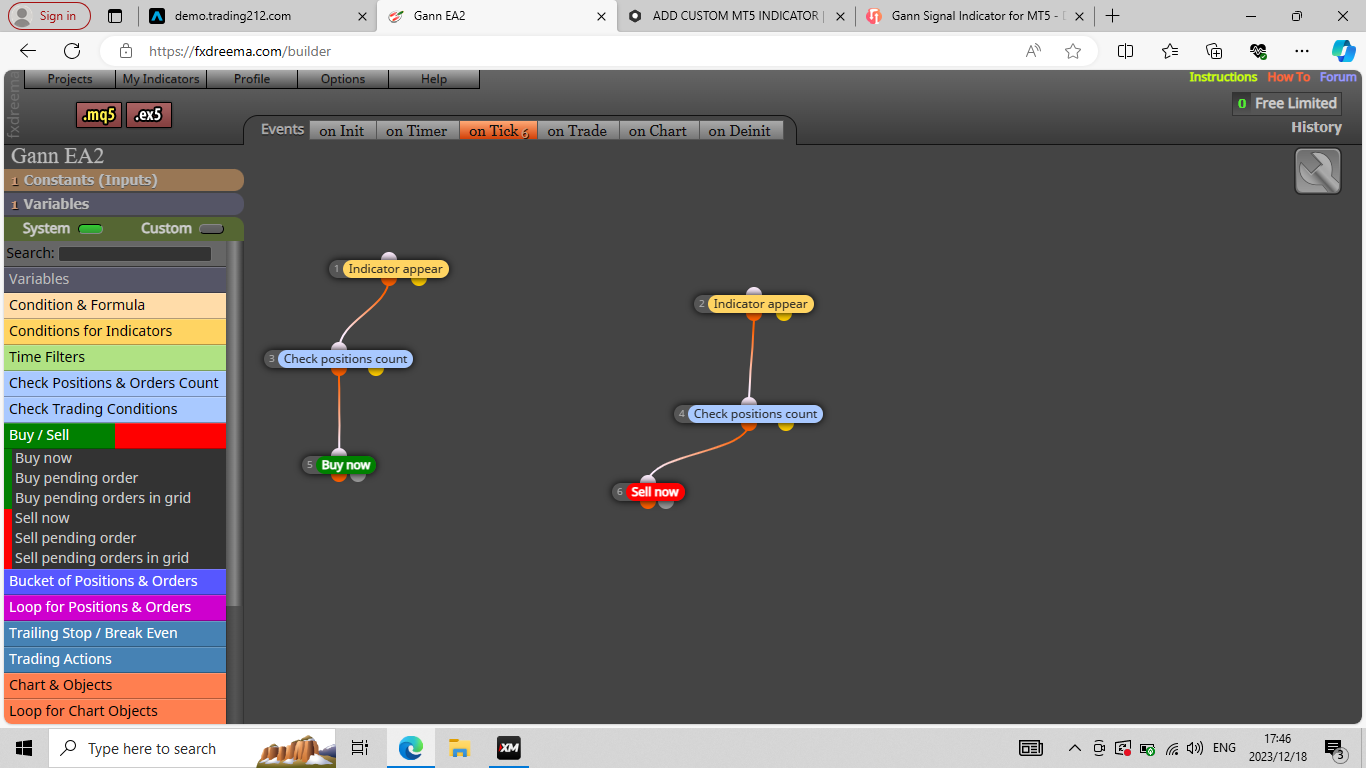Open the Windows Start menu
1366x768 pixels.
[x=24, y=748]
